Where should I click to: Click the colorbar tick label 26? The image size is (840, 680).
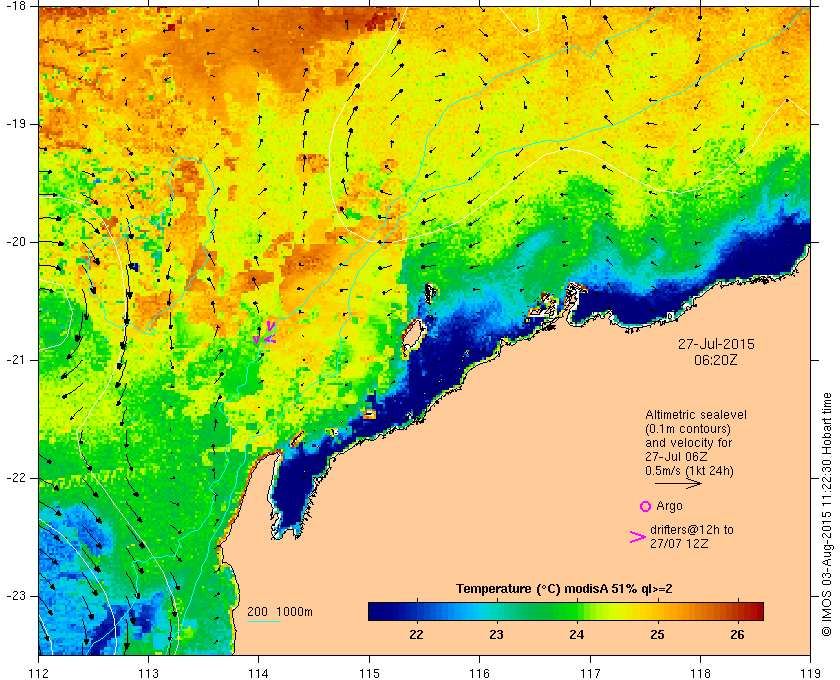click(x=738, y=635)
